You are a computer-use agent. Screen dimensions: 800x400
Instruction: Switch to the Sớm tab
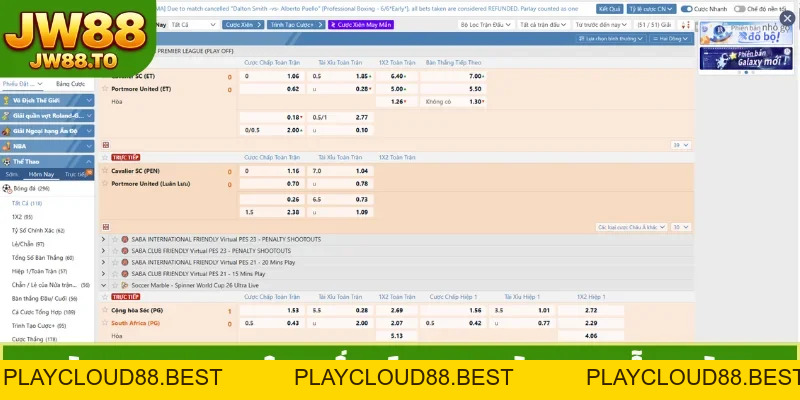click(12, 174)
